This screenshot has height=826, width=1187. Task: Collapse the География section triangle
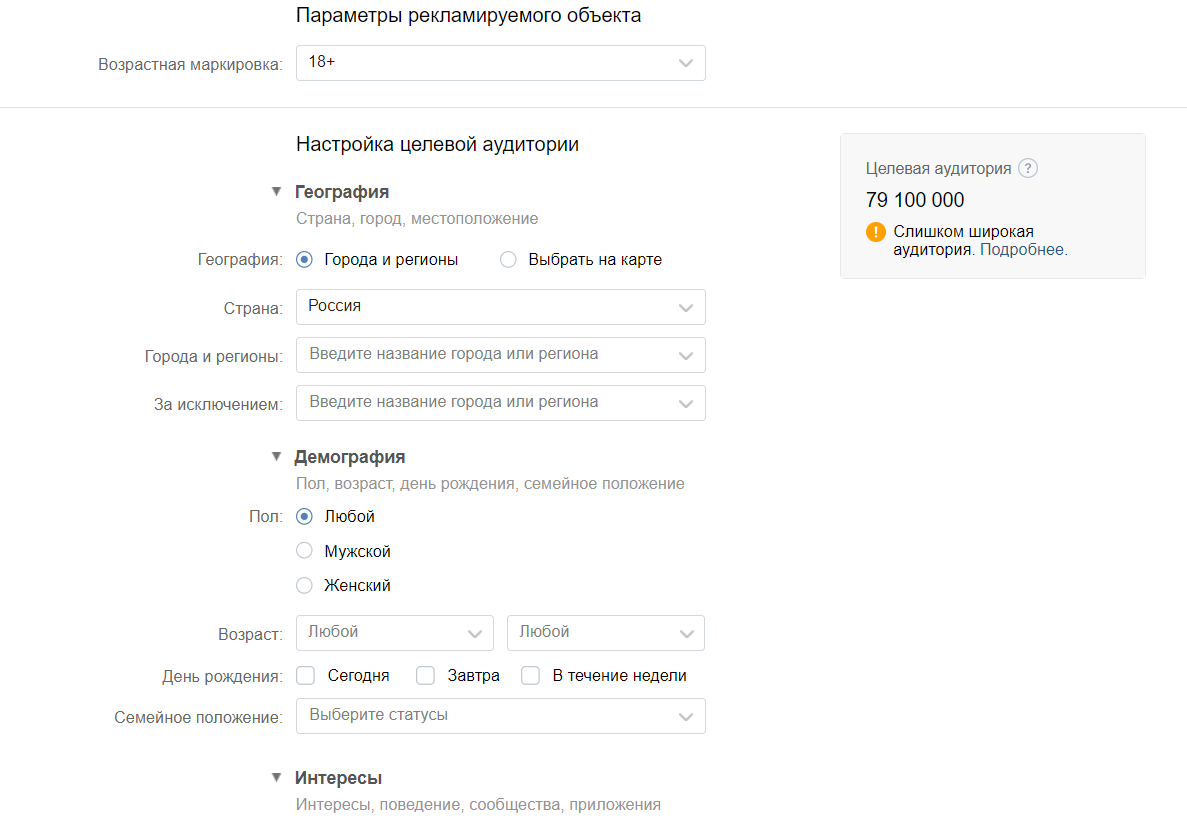[276, 191]
